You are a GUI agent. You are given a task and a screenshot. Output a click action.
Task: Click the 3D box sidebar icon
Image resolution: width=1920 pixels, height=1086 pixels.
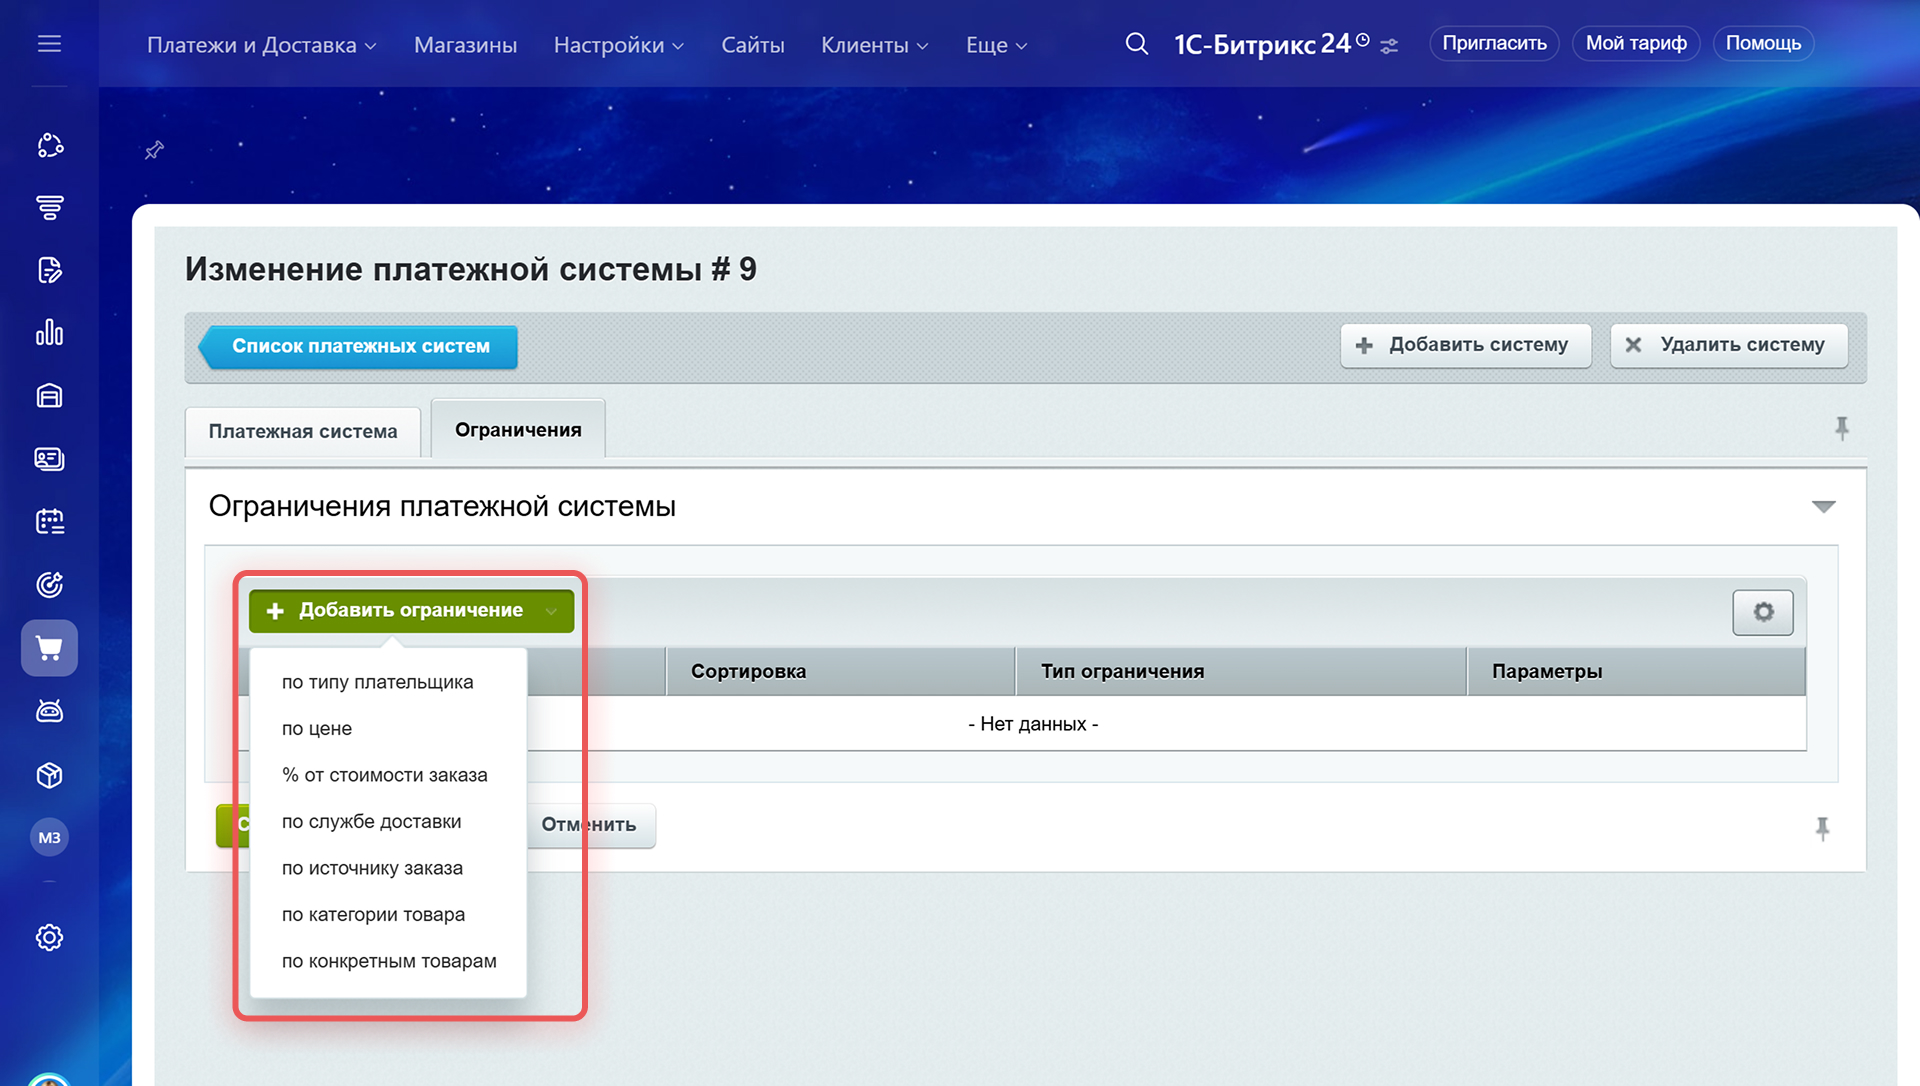[x=49, y=775]
